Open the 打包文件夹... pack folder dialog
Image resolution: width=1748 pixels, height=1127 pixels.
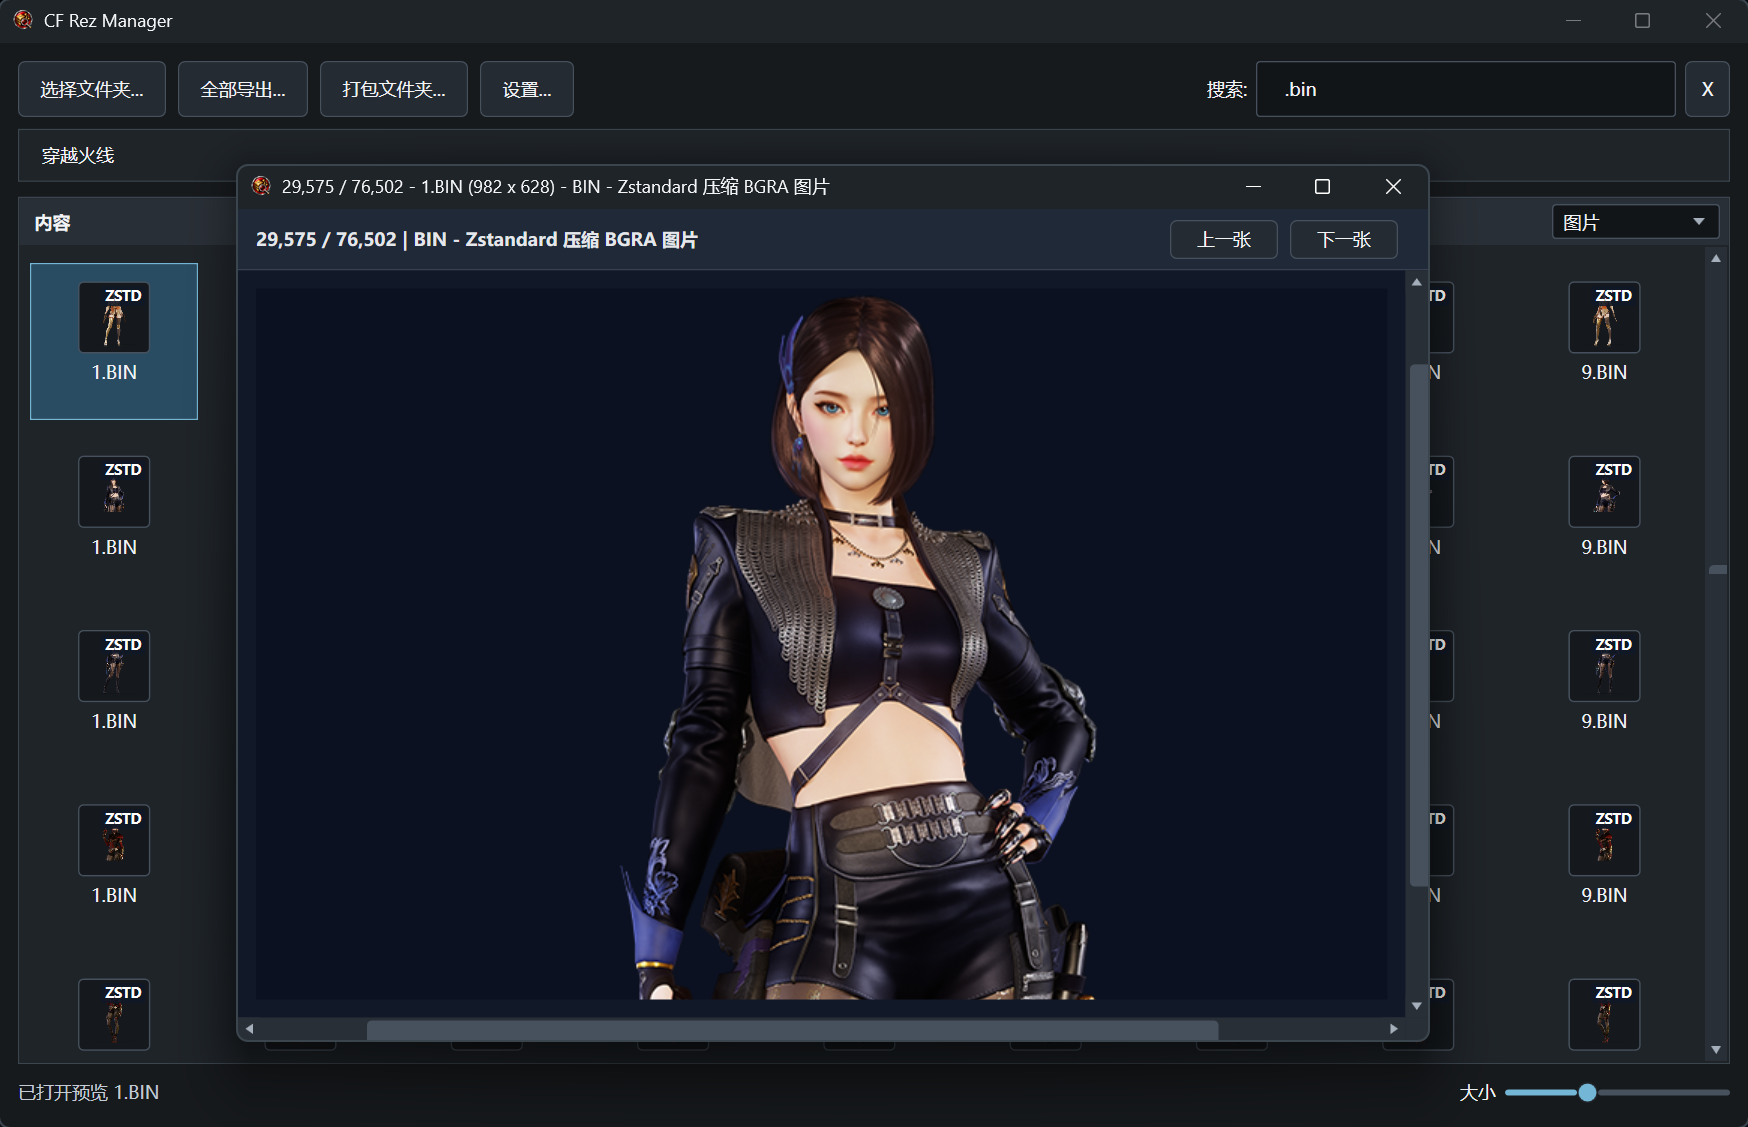coord(394,89)
